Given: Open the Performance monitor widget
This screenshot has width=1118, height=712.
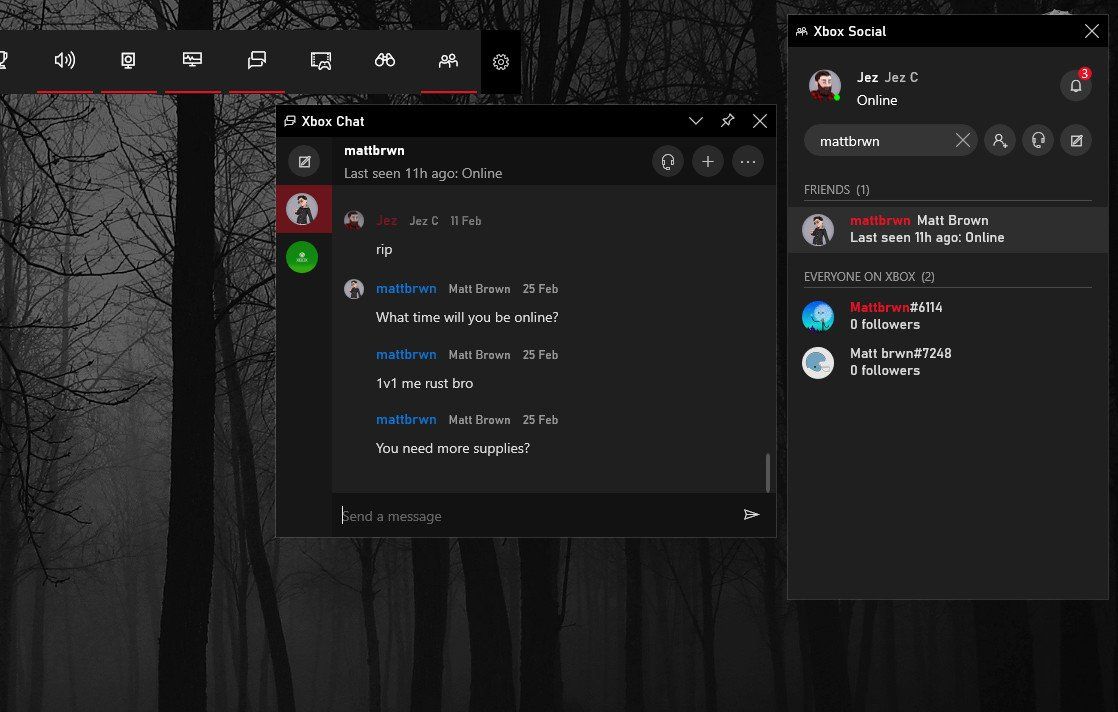Looking at the screenshot, I should [x=192, y=60].
